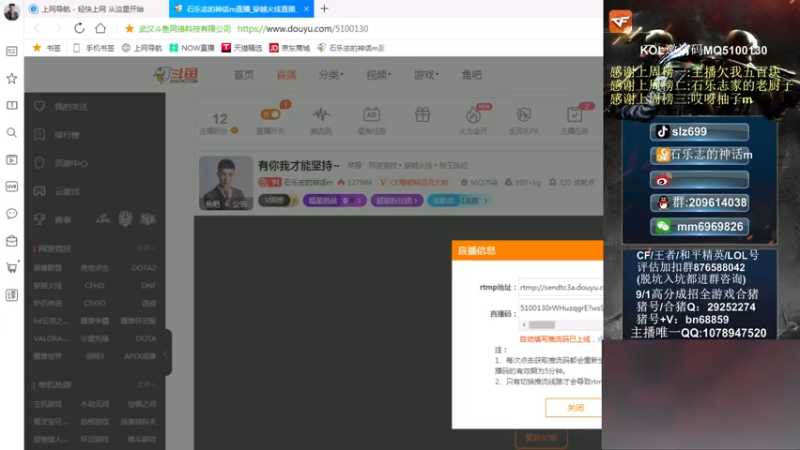The image size is (800, 450).
Task: Open the search magnifier in browser sidebar
Action: coord(12,133)
